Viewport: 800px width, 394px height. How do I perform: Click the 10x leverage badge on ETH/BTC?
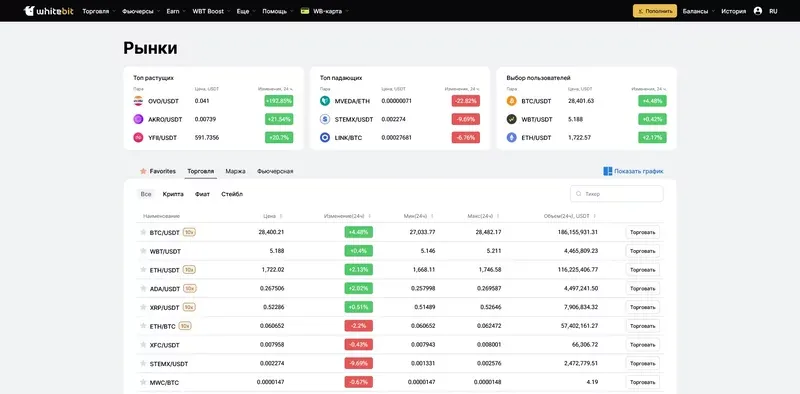click(x=185, y=326)
